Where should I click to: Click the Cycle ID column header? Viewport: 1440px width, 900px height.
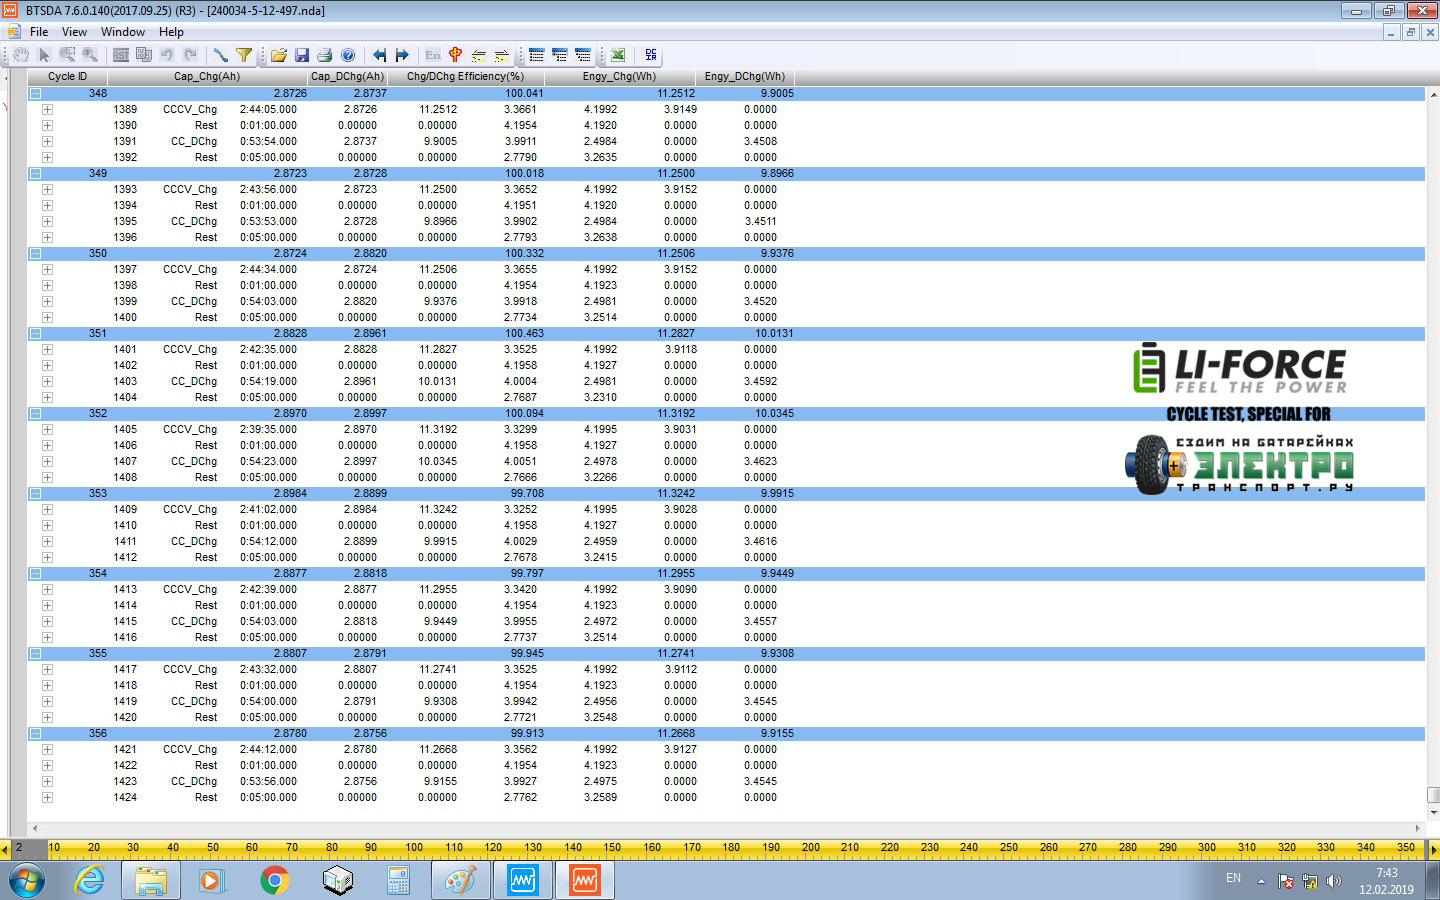[x=68, y=76]
